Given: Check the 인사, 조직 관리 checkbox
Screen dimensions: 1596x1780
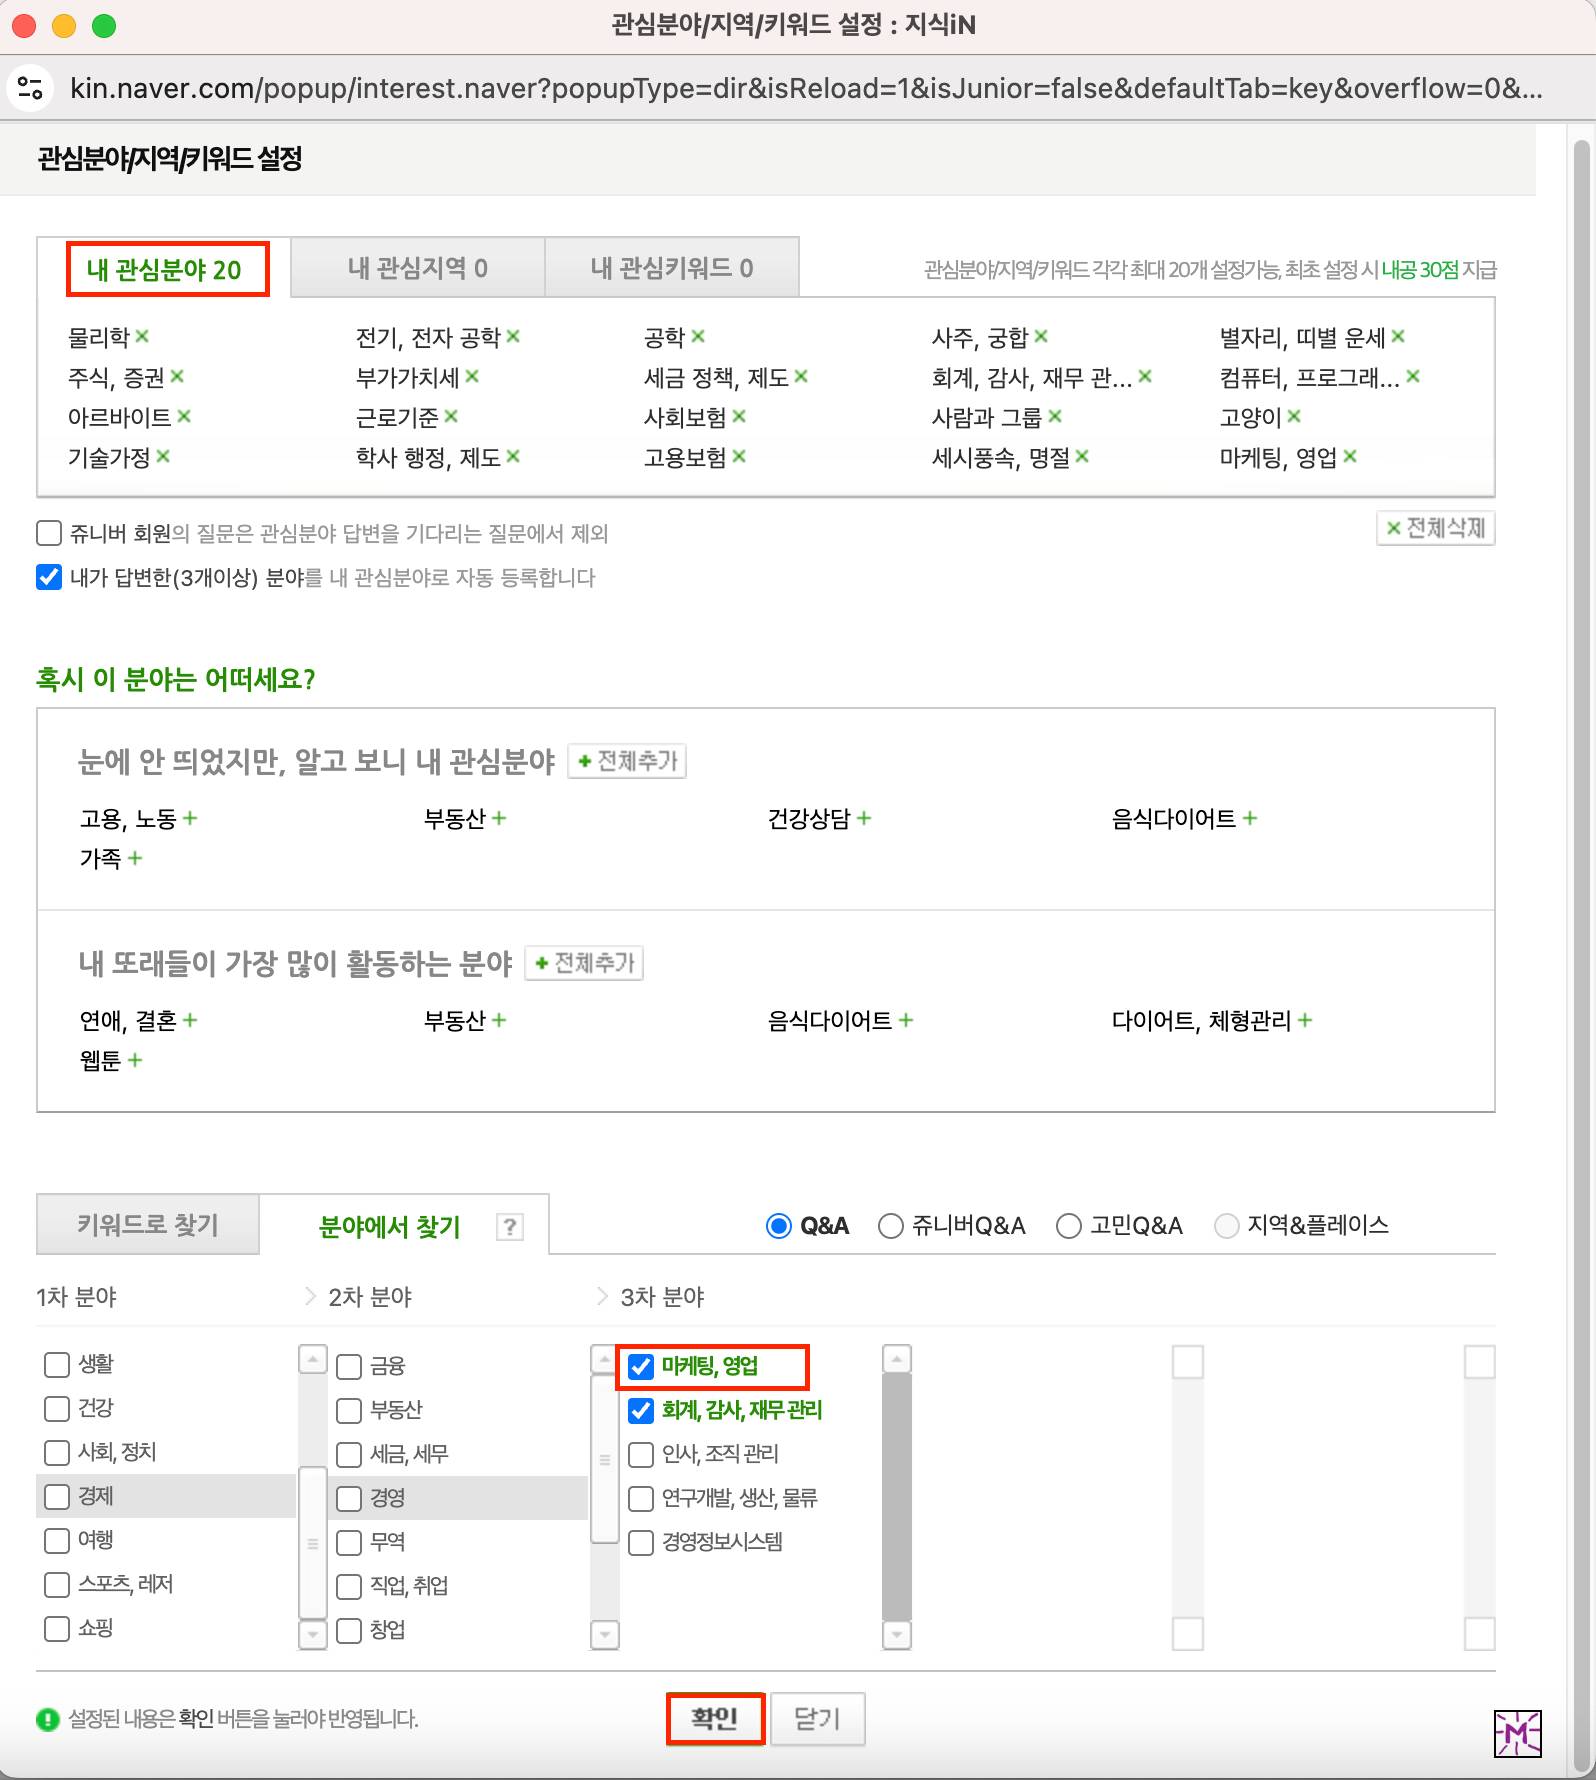Looking at the screenshot, I should (x=641, y=1455).
